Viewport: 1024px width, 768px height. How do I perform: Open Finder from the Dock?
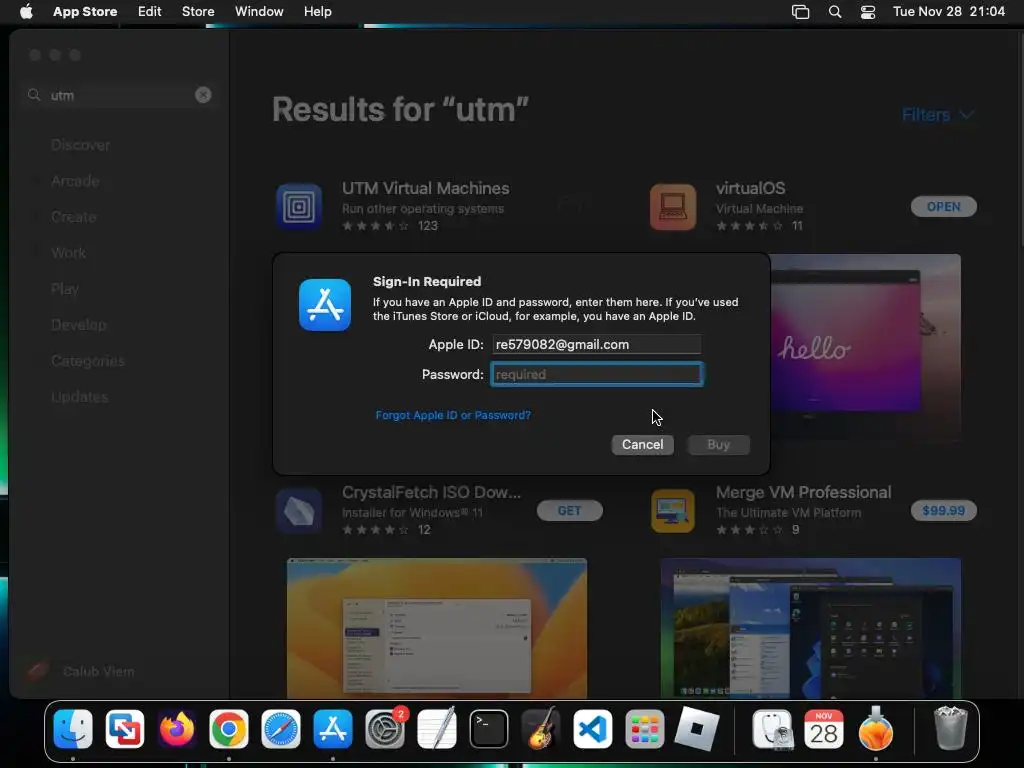coord(73,729)
